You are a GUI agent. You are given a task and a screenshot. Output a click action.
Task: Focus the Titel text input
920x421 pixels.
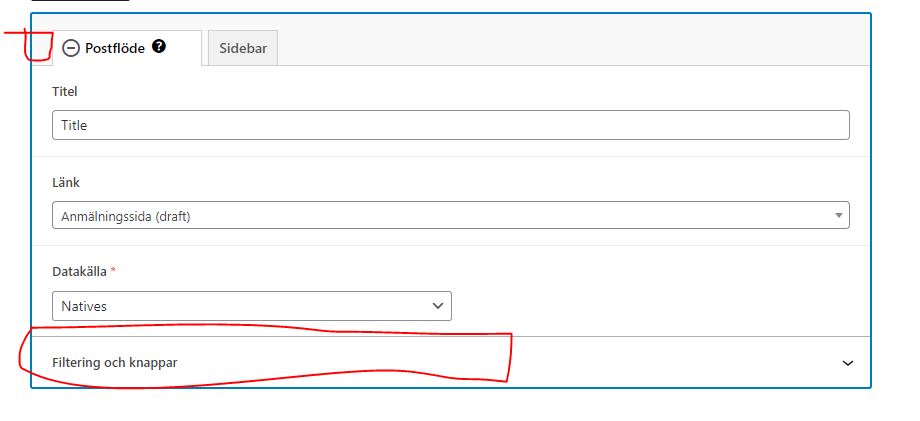pyautogui.click(x=451, y=125)
